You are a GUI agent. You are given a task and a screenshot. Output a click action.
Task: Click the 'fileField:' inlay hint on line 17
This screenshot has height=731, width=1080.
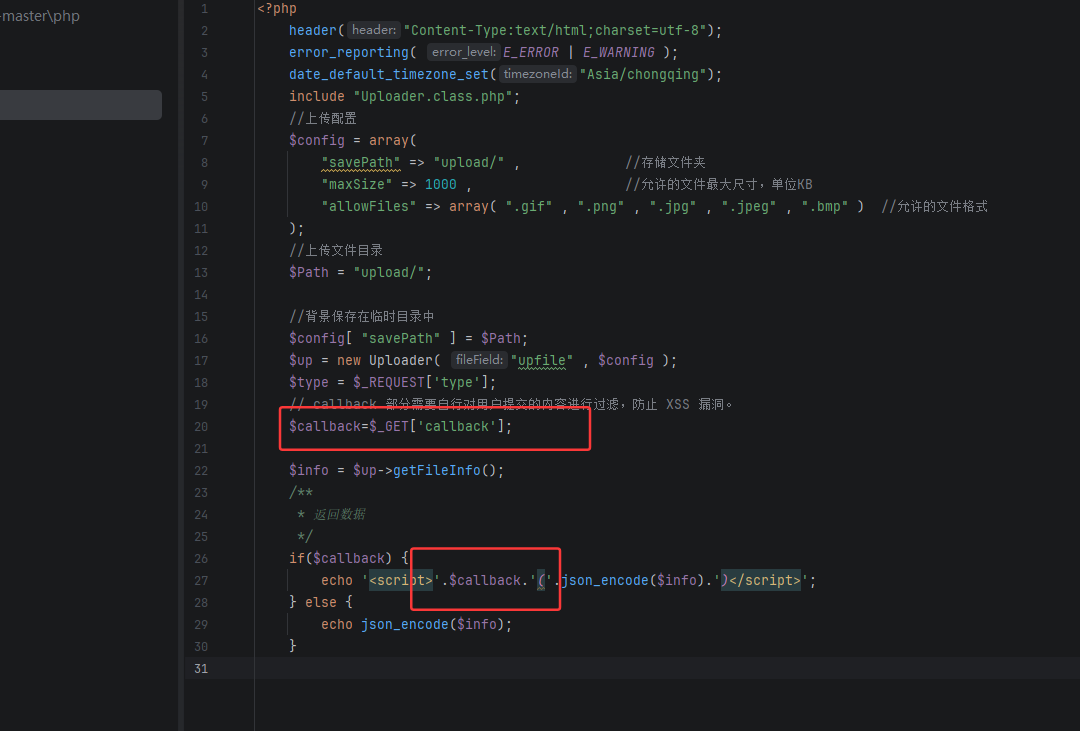[478, 360]
